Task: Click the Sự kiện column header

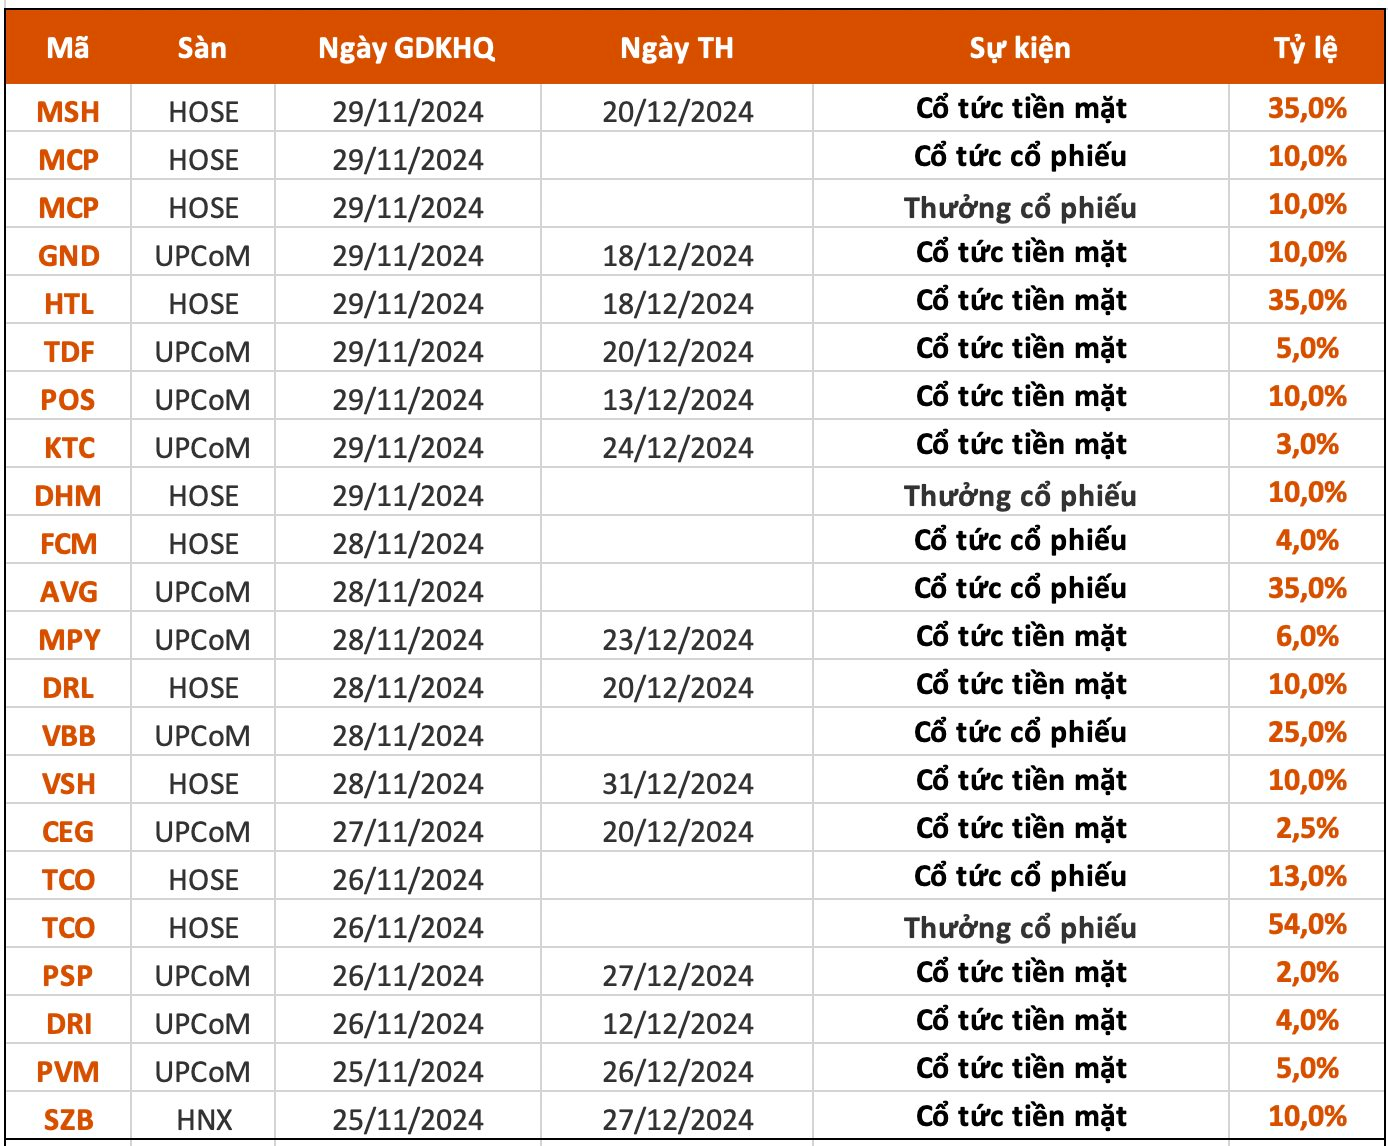Action: (x=1019, y=48)
